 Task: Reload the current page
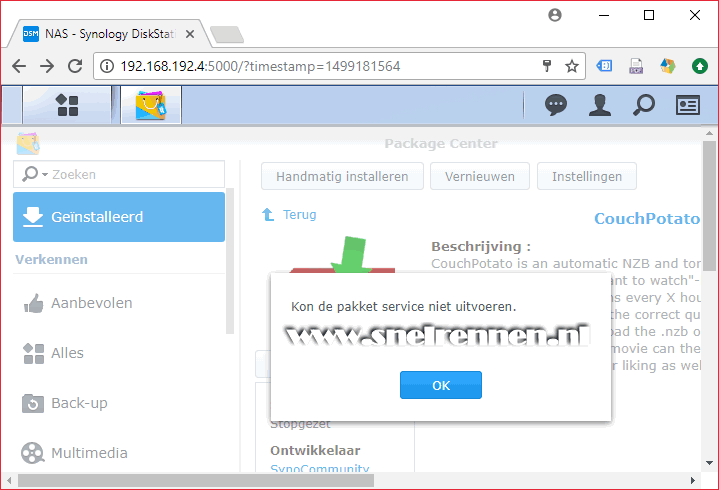pos(75,66)
